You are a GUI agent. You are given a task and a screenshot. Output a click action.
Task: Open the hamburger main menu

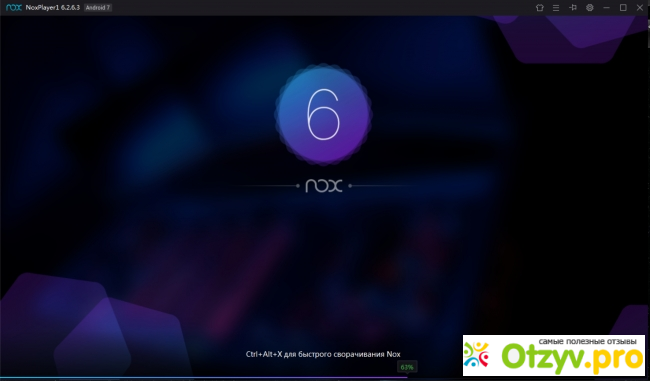[x=556, y=7]
